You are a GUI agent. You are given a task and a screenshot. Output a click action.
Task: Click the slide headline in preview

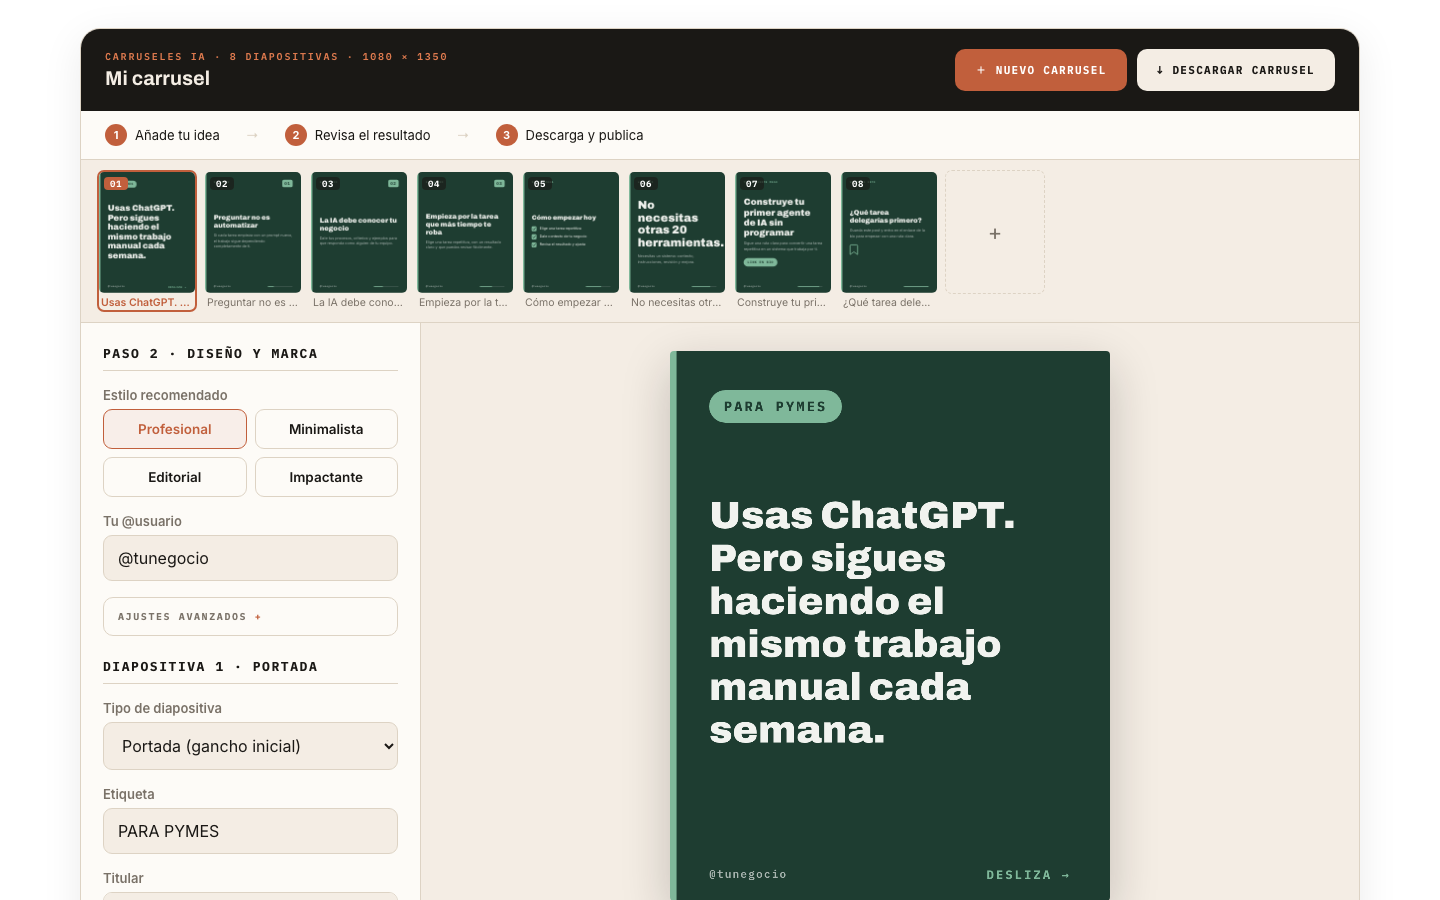point(862,622)
